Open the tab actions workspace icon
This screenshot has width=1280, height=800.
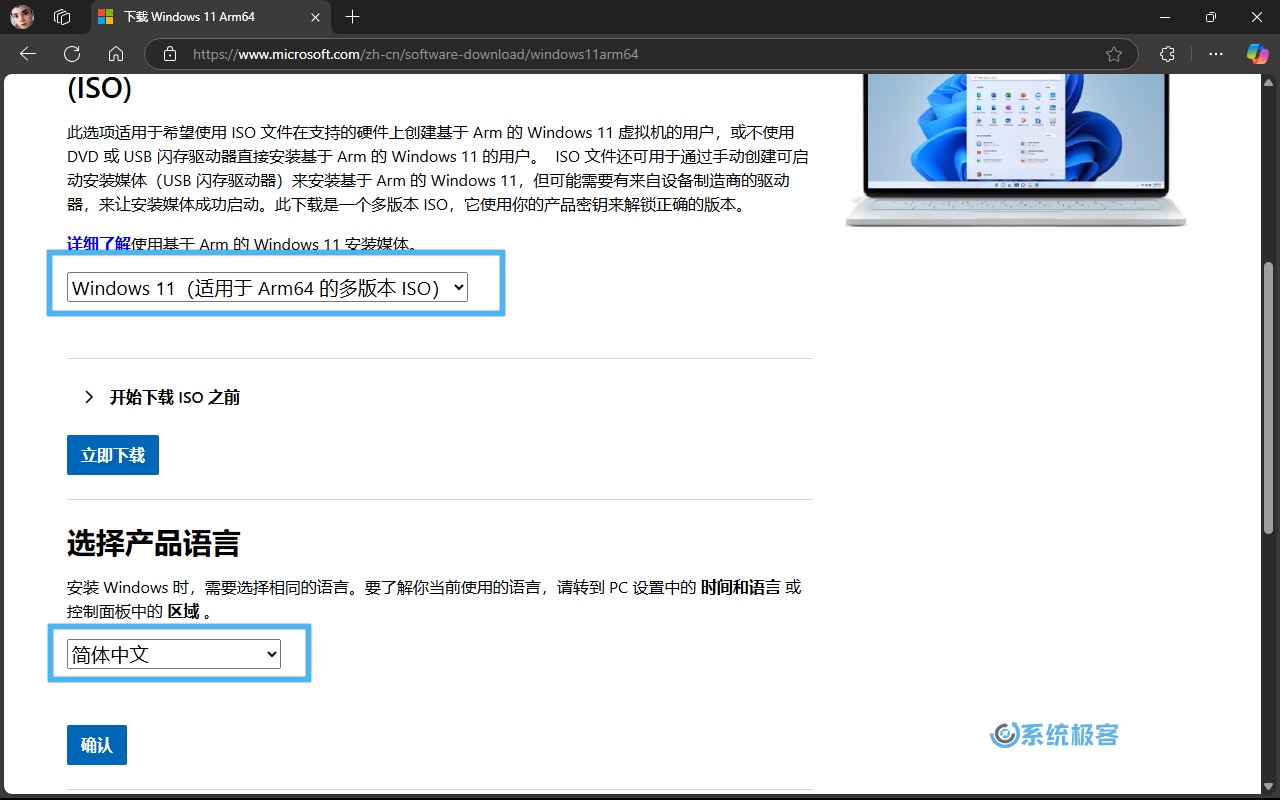[x=62, y=17]
